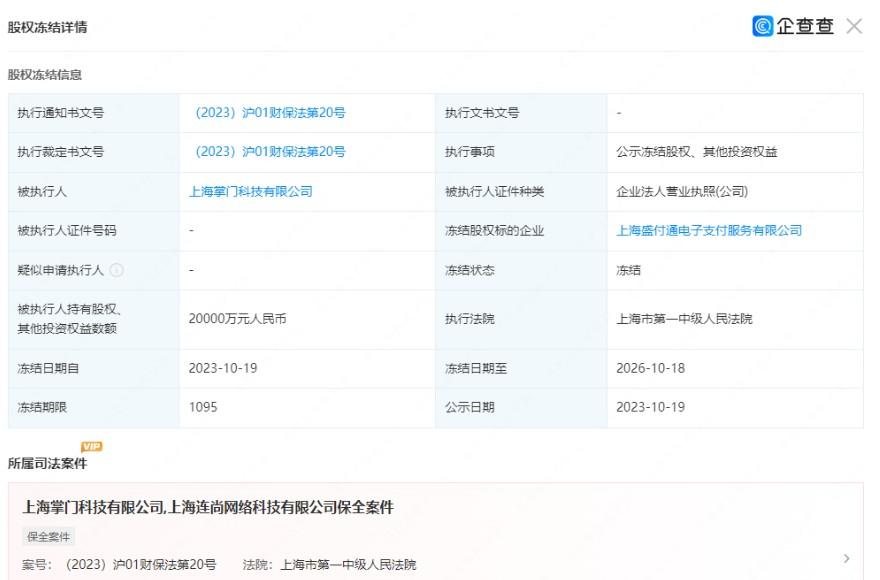Select the 所属司法案件 section heading
Image resolution: width=880 pixels, height=580 pixels.
pos(47,463)
